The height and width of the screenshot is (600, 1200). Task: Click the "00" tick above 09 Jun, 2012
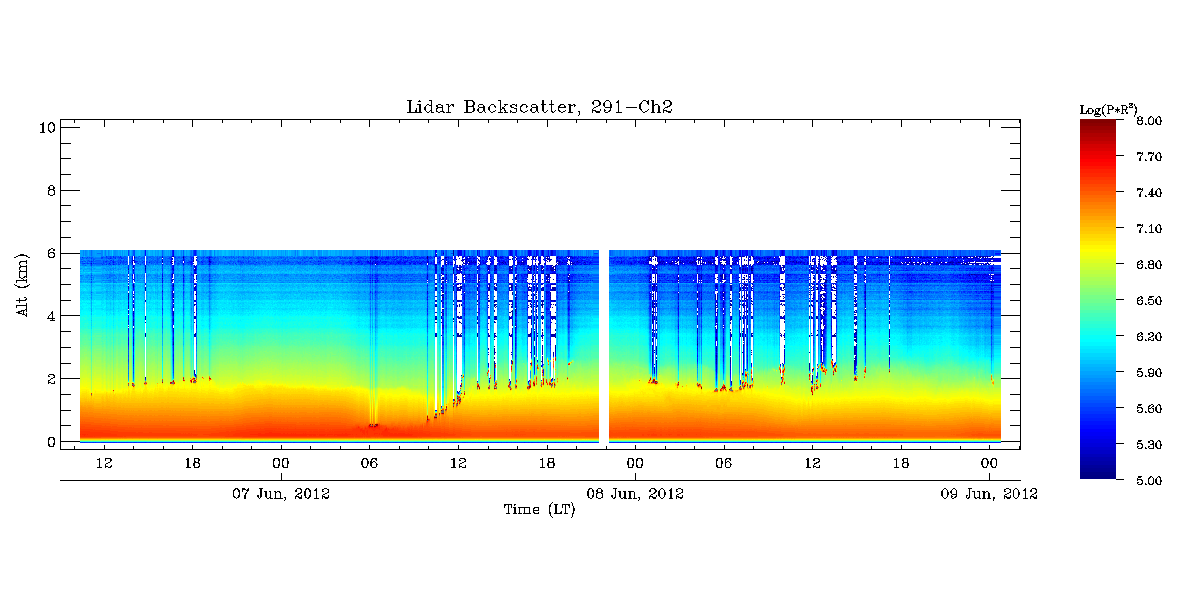[x=989, y=463]
